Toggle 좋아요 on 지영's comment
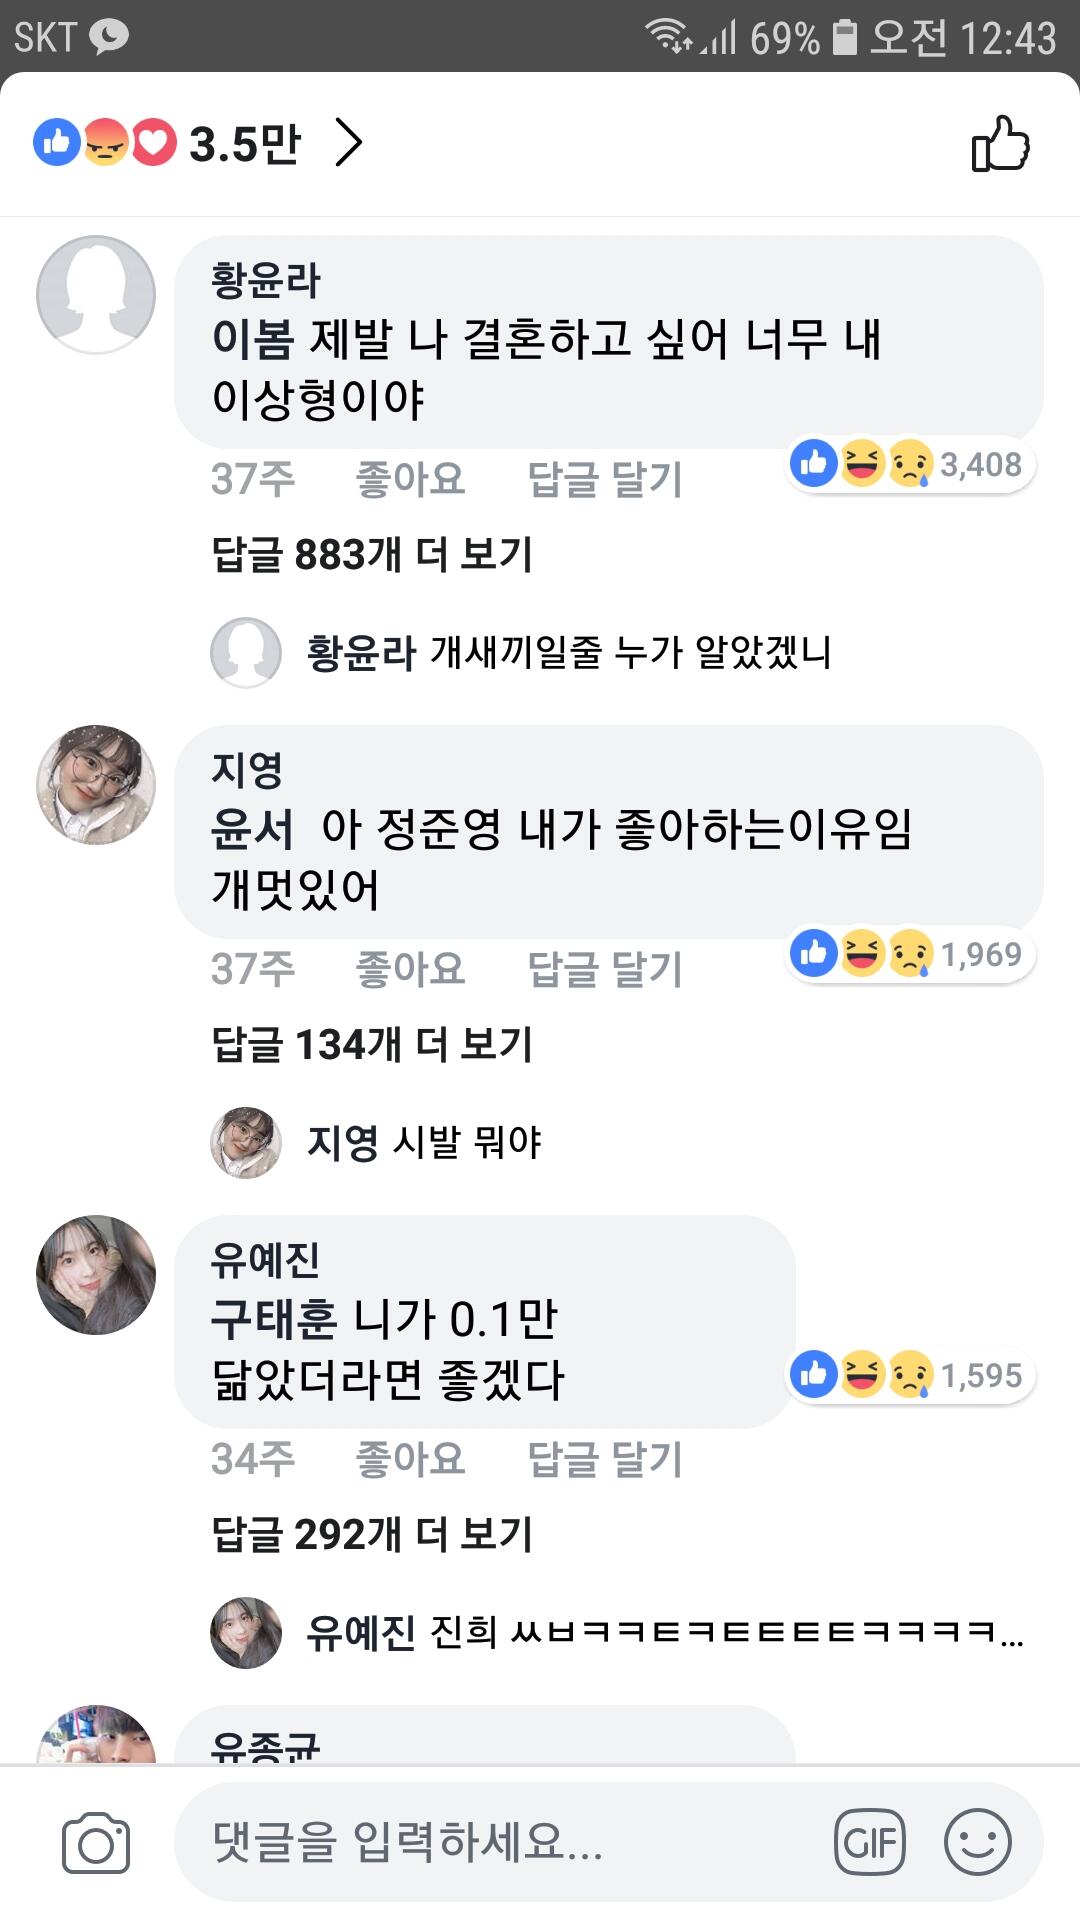 (410, 969)
